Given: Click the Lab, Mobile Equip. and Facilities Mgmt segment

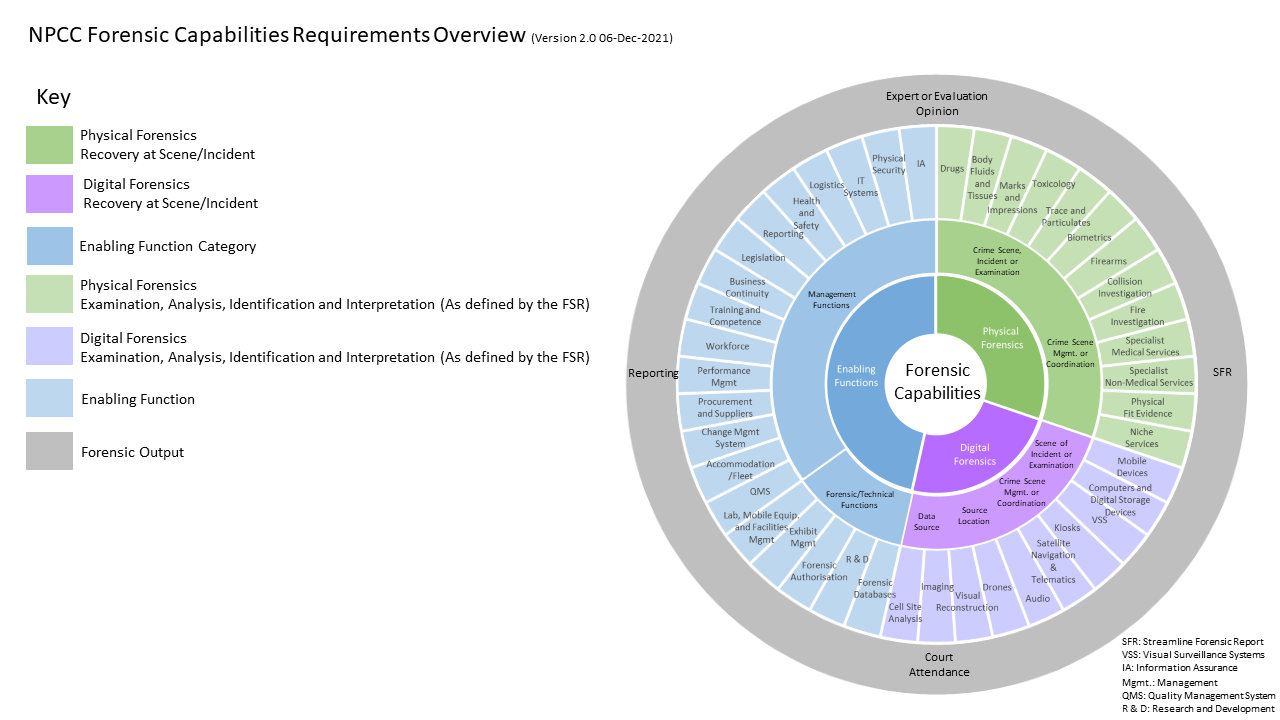Looking at the screenshot, I should 762,527.
